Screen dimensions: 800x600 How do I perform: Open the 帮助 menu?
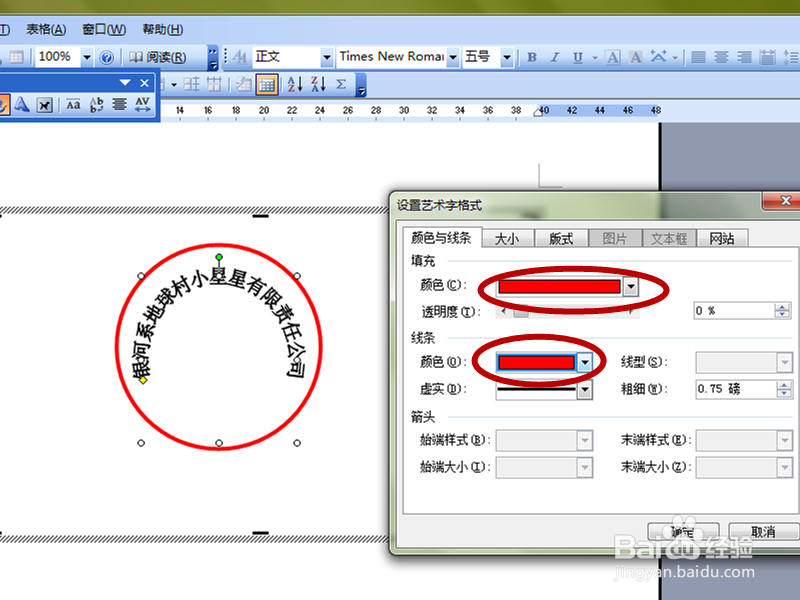point(160,29)
